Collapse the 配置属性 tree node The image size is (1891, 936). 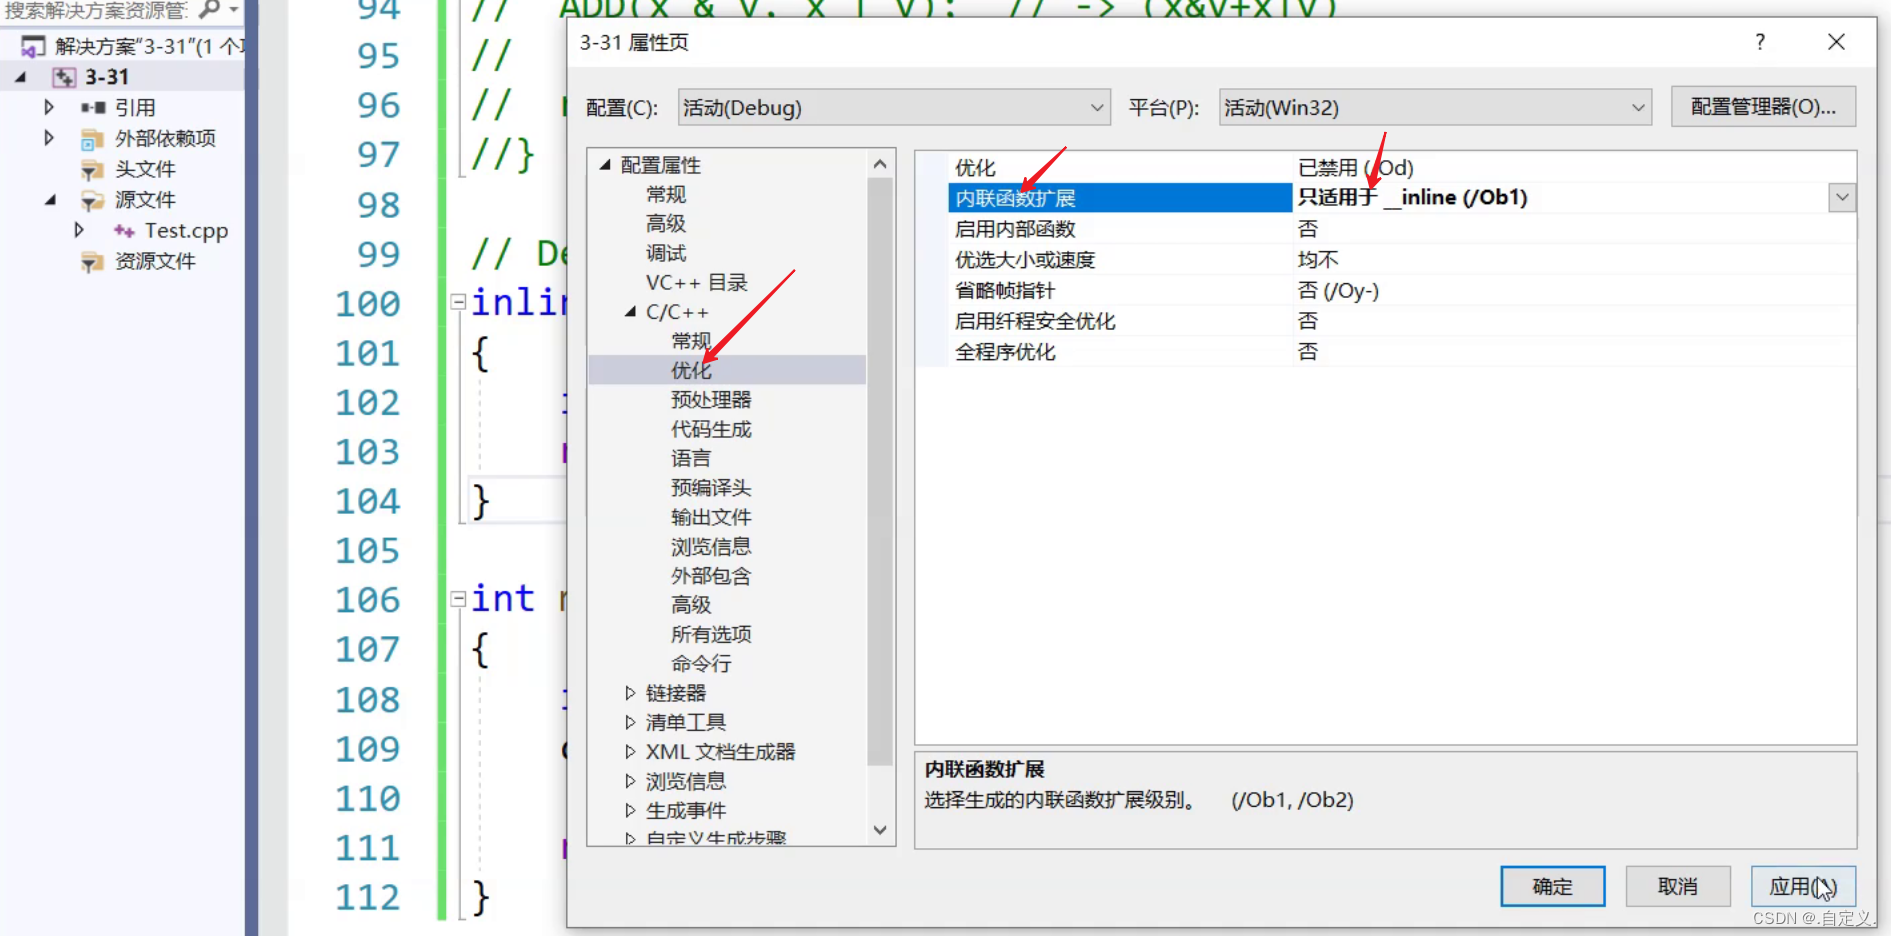point(605,164)
